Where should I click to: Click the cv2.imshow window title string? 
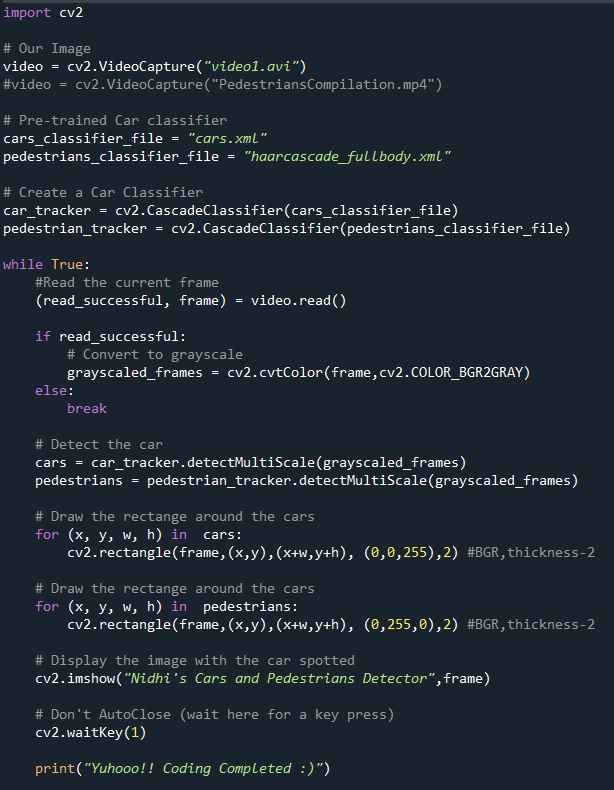280,679
